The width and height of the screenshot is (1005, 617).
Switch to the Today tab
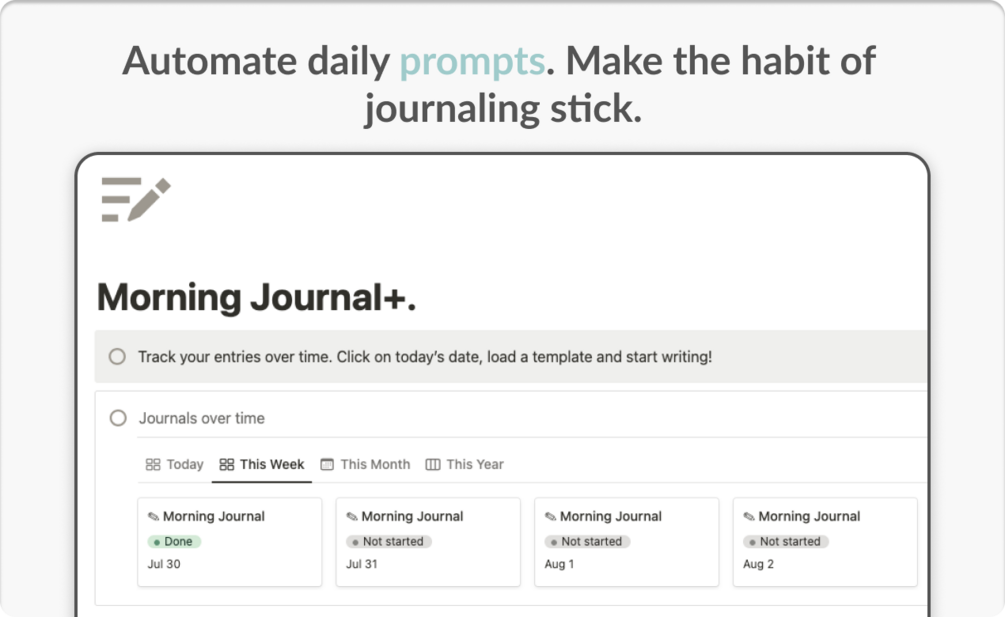click(174, 465)
